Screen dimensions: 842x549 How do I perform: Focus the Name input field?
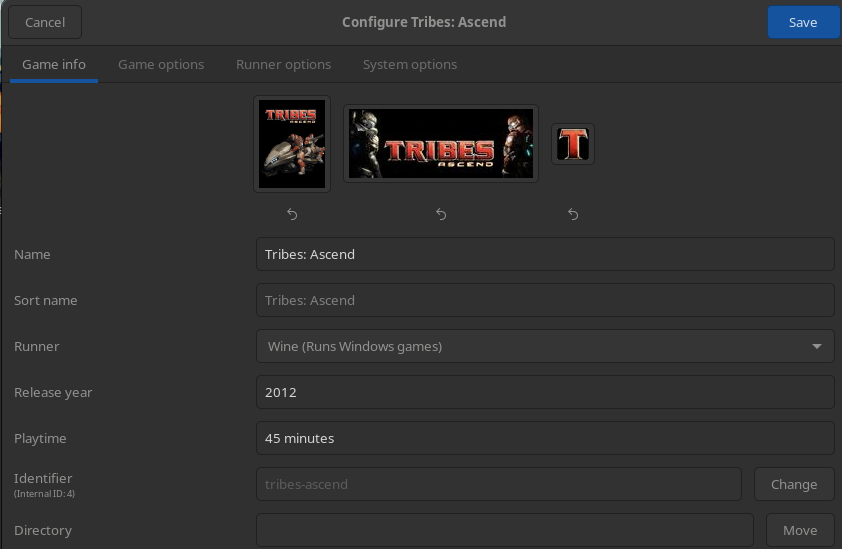click(x=545, y=254)
